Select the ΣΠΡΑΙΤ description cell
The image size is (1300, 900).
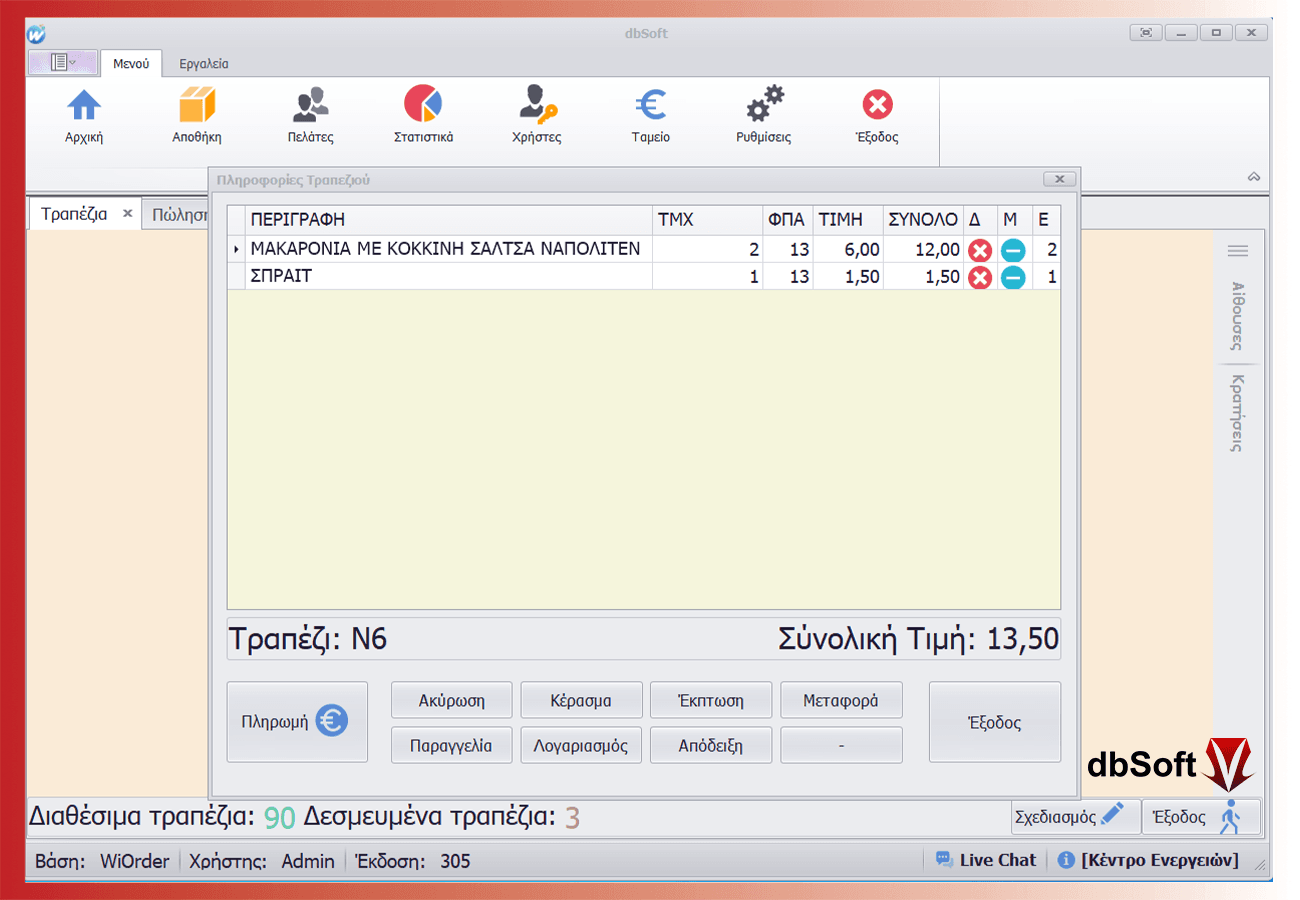[448, 277]
